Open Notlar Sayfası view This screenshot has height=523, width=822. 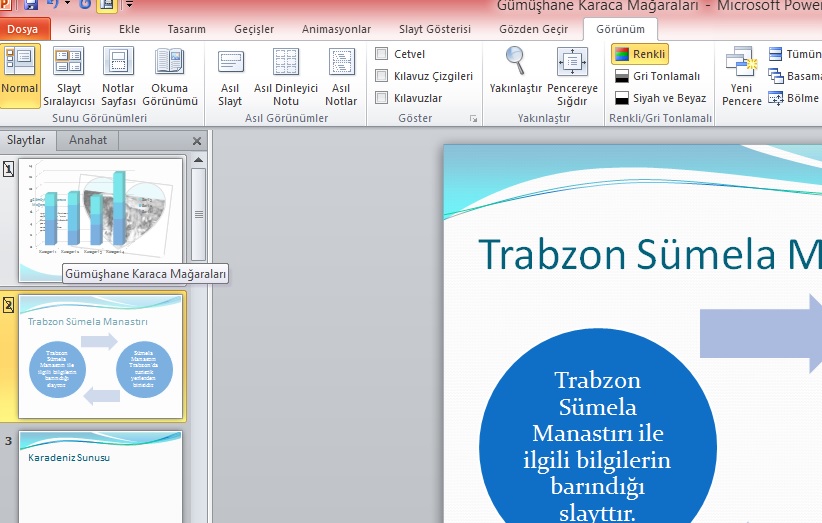(x=118, y=76)
